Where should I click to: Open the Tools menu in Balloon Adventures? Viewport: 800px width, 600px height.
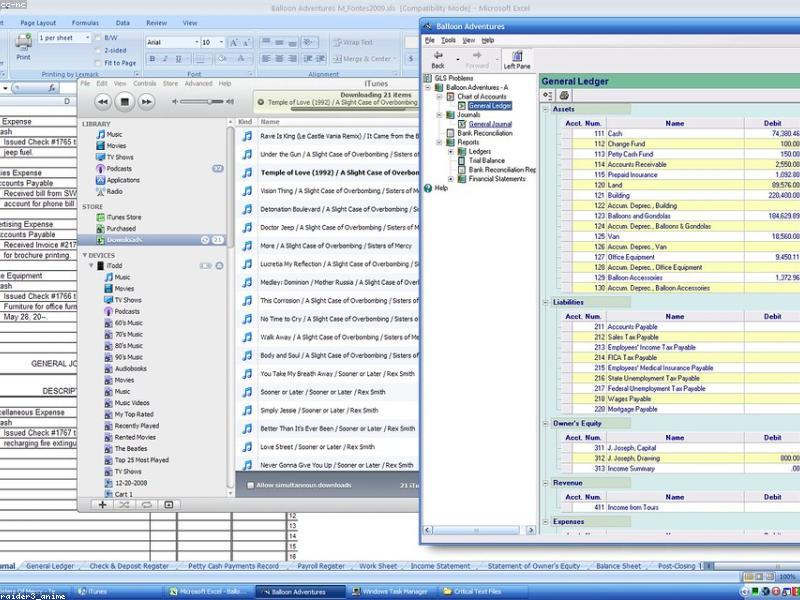[x=448, y=40]
